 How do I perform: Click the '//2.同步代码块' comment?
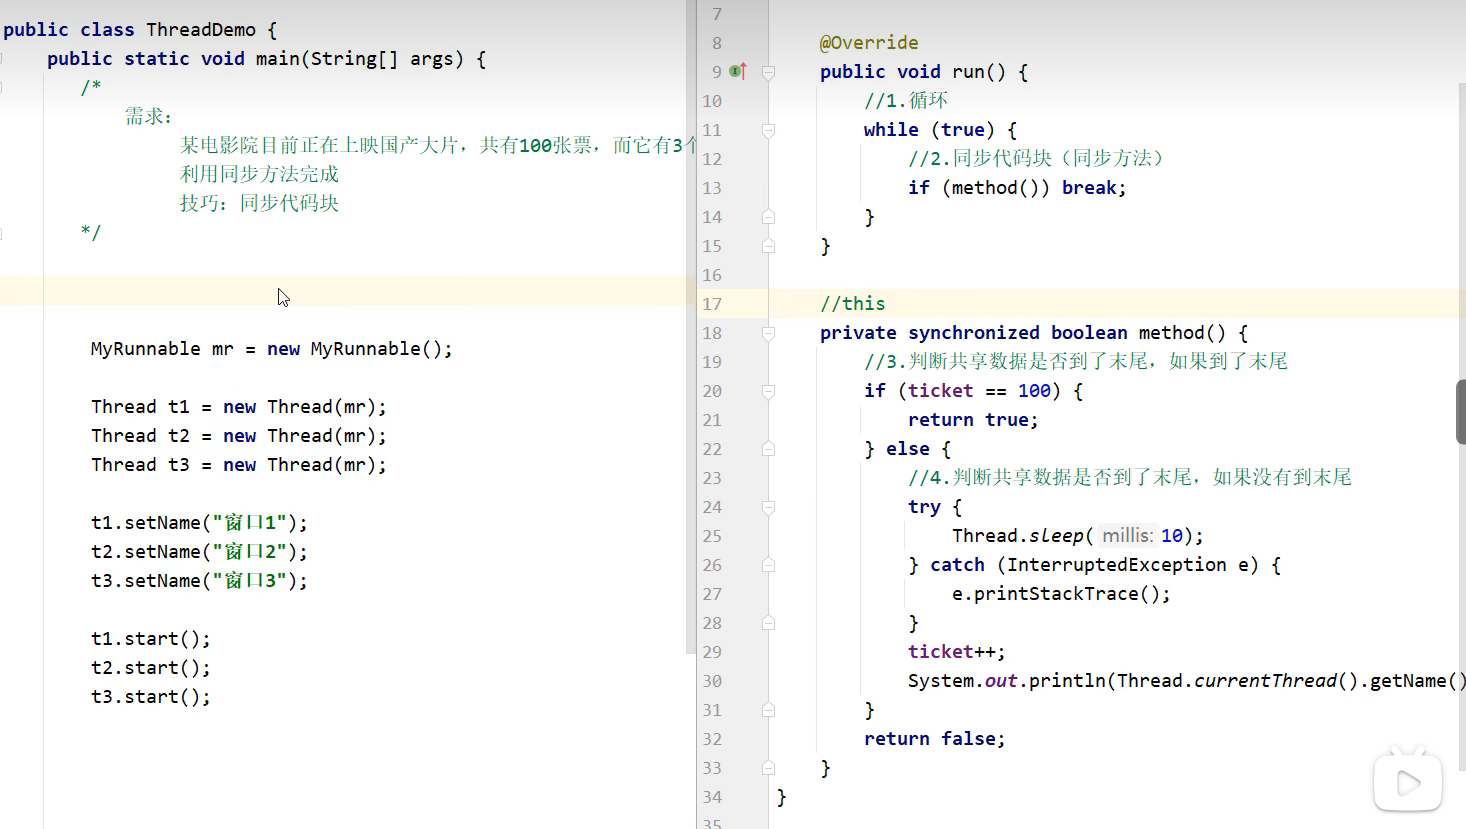1036,159
